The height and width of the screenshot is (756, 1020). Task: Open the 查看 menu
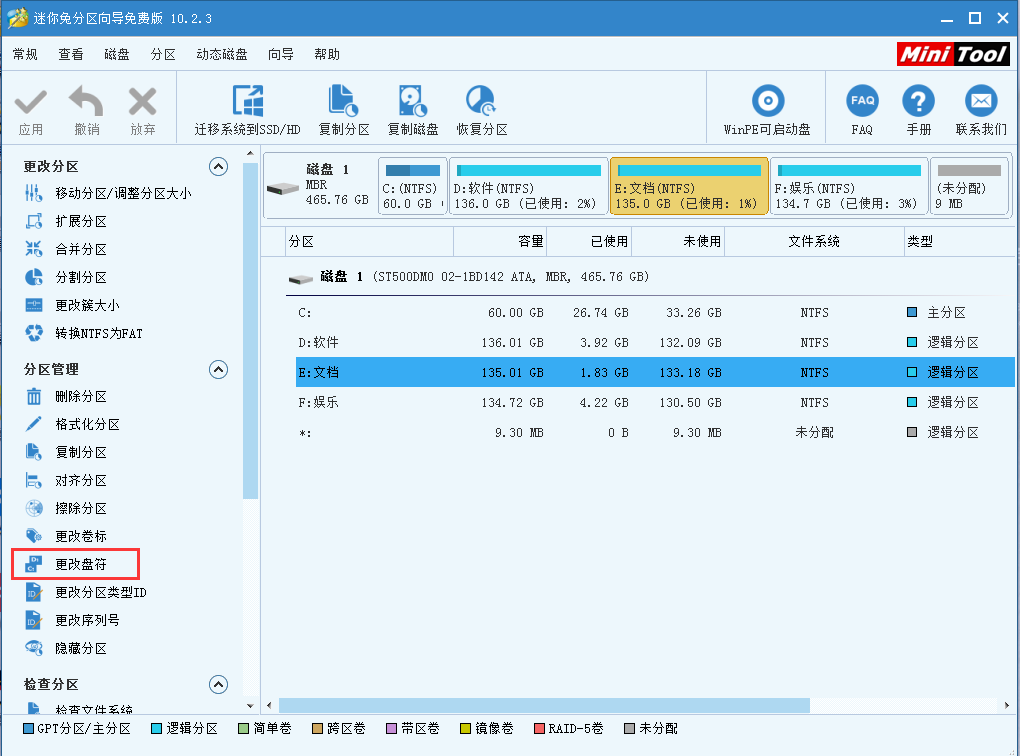(x=71, y=54)
